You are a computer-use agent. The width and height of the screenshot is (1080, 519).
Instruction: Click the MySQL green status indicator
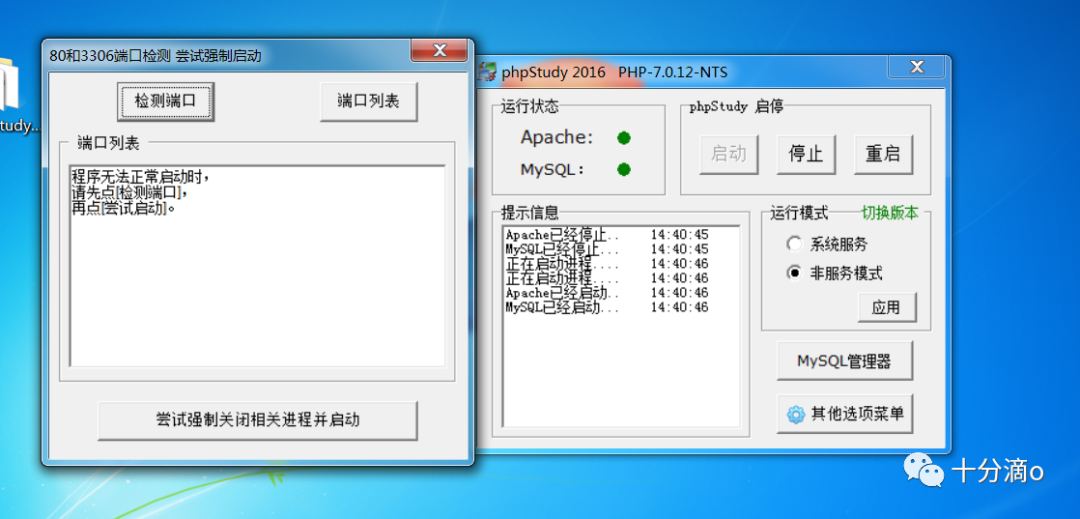pos(624,169)
